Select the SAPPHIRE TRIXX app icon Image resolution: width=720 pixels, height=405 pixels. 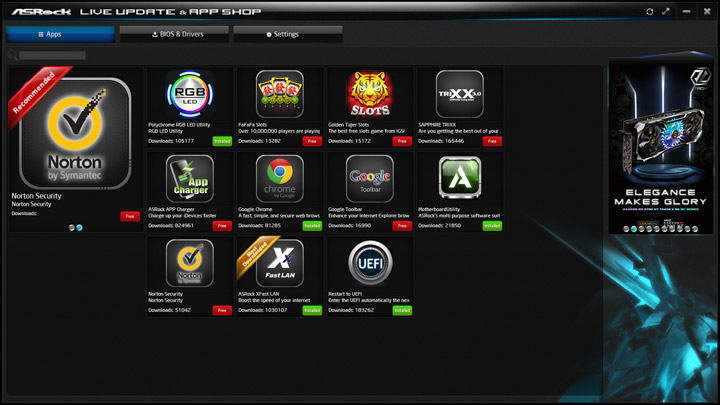(x=460, y=94)
